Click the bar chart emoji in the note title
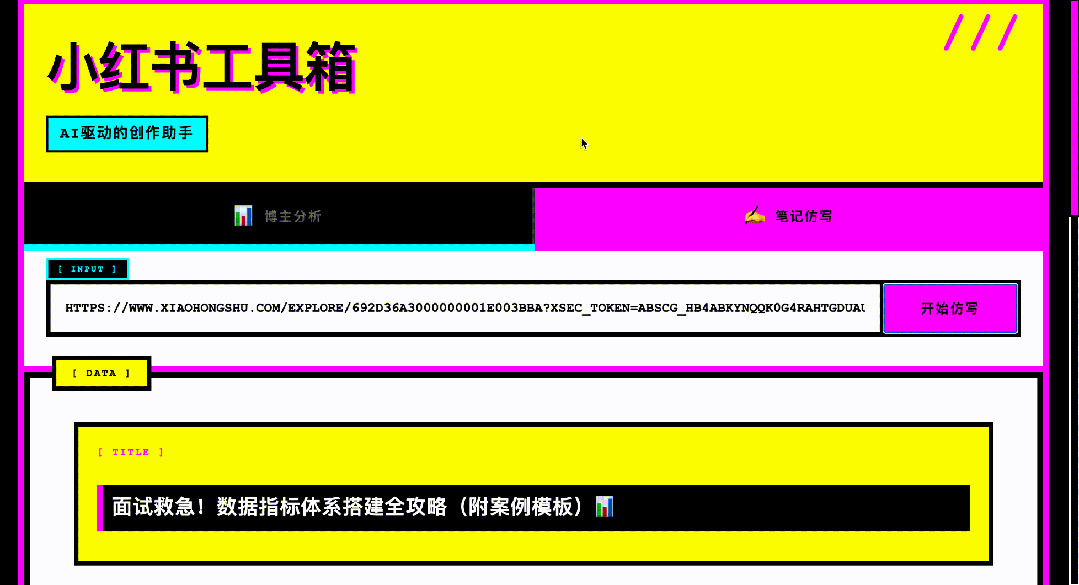 coord(604,506)
